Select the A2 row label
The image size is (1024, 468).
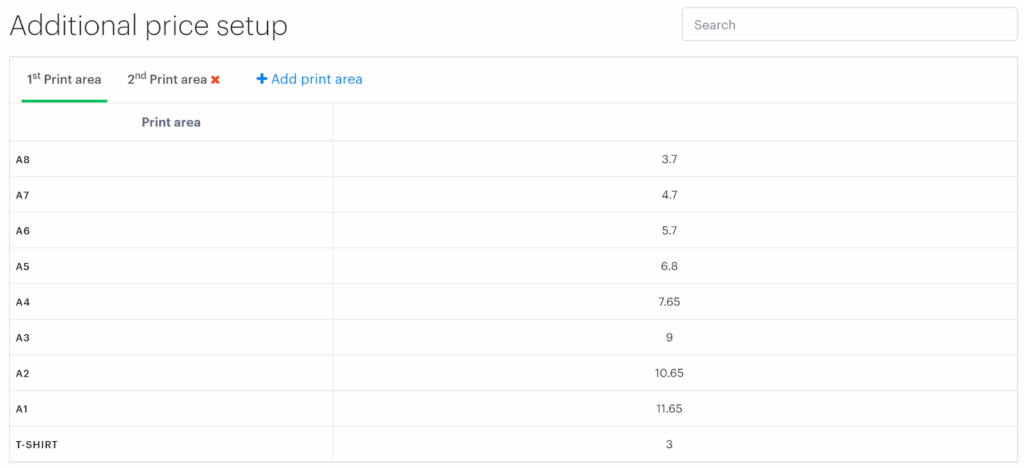23,373
